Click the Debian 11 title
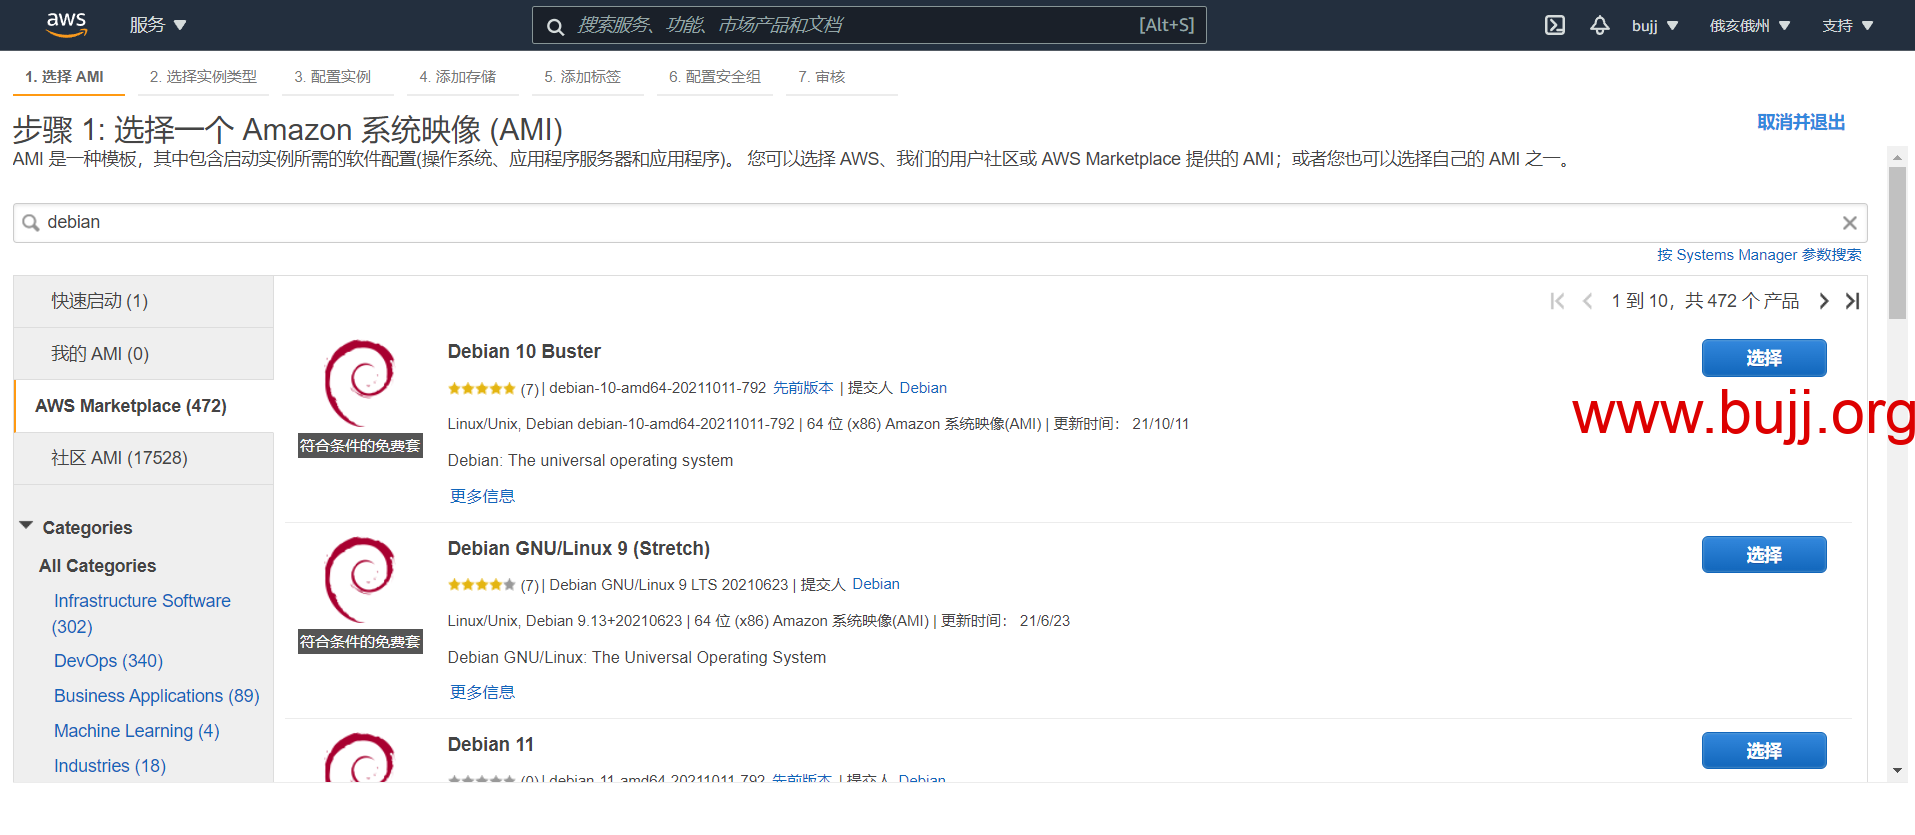 pos(491,745)
